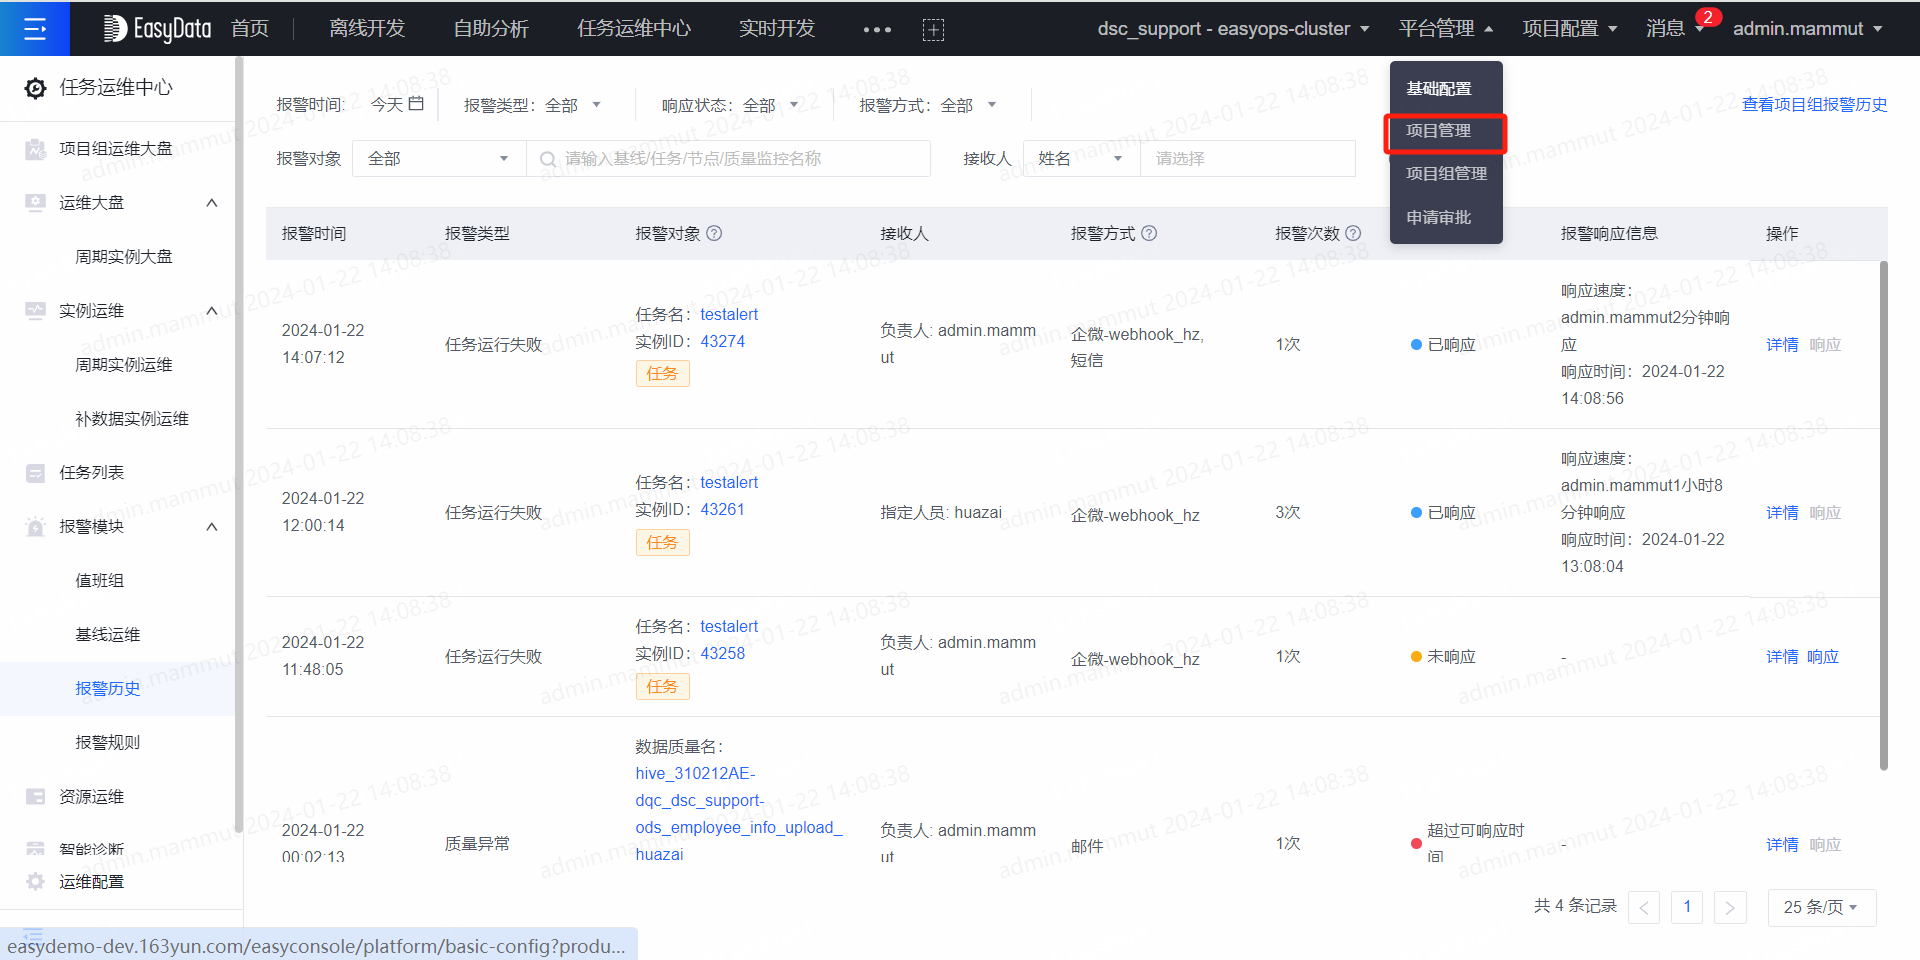1920x960 pixels.
Task: Open instance ID 43261 link
Action: [x=722, y=509]
